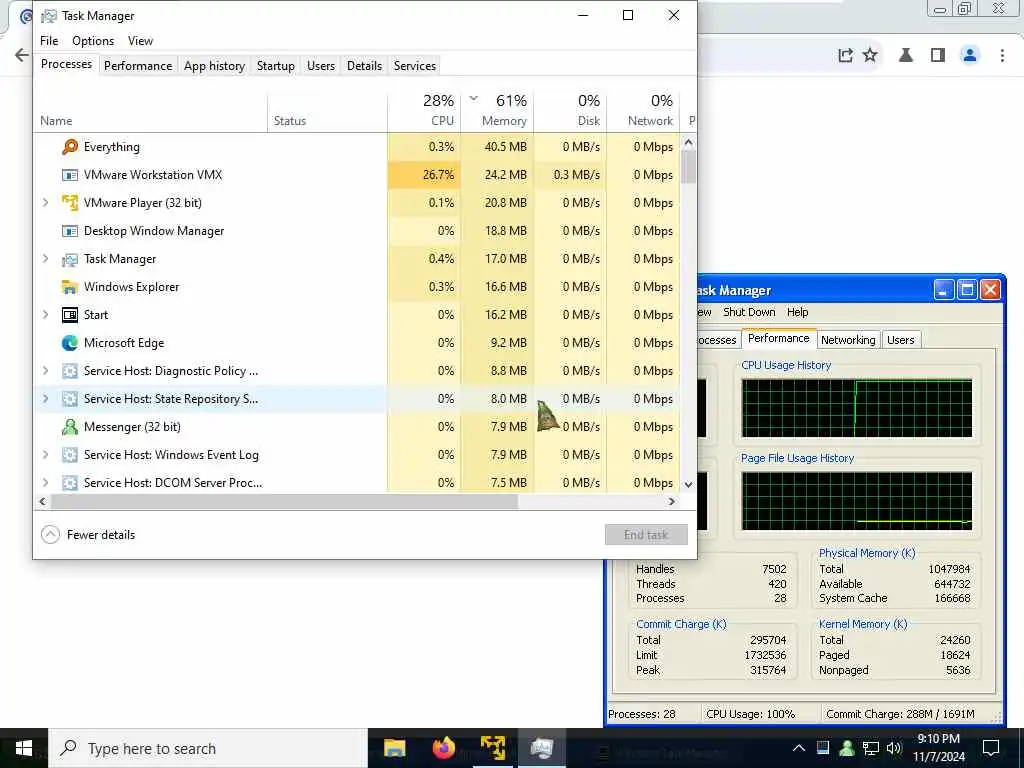Screen dimensions: 1024x768
Task: Click the Microsoft Edge process icon
Action: click(70, 343)
